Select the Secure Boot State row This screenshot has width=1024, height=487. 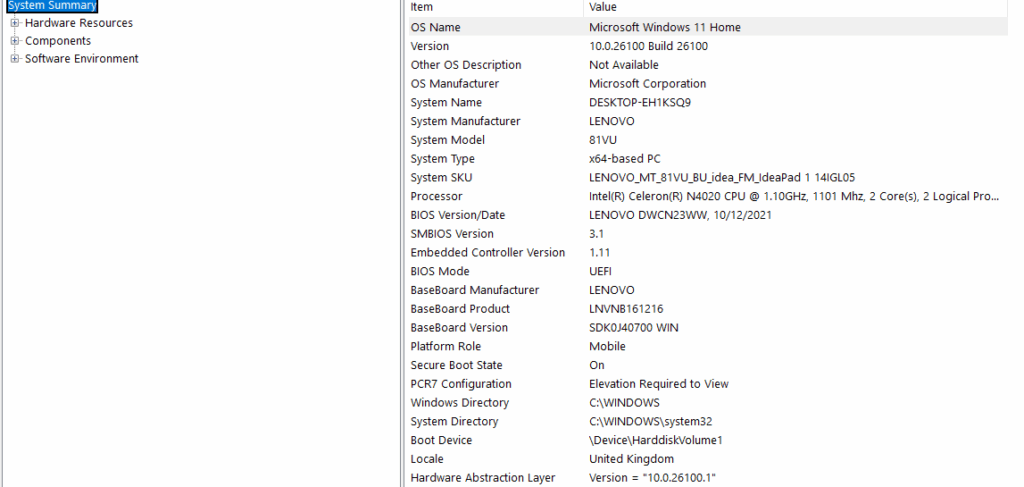point(707,366)
